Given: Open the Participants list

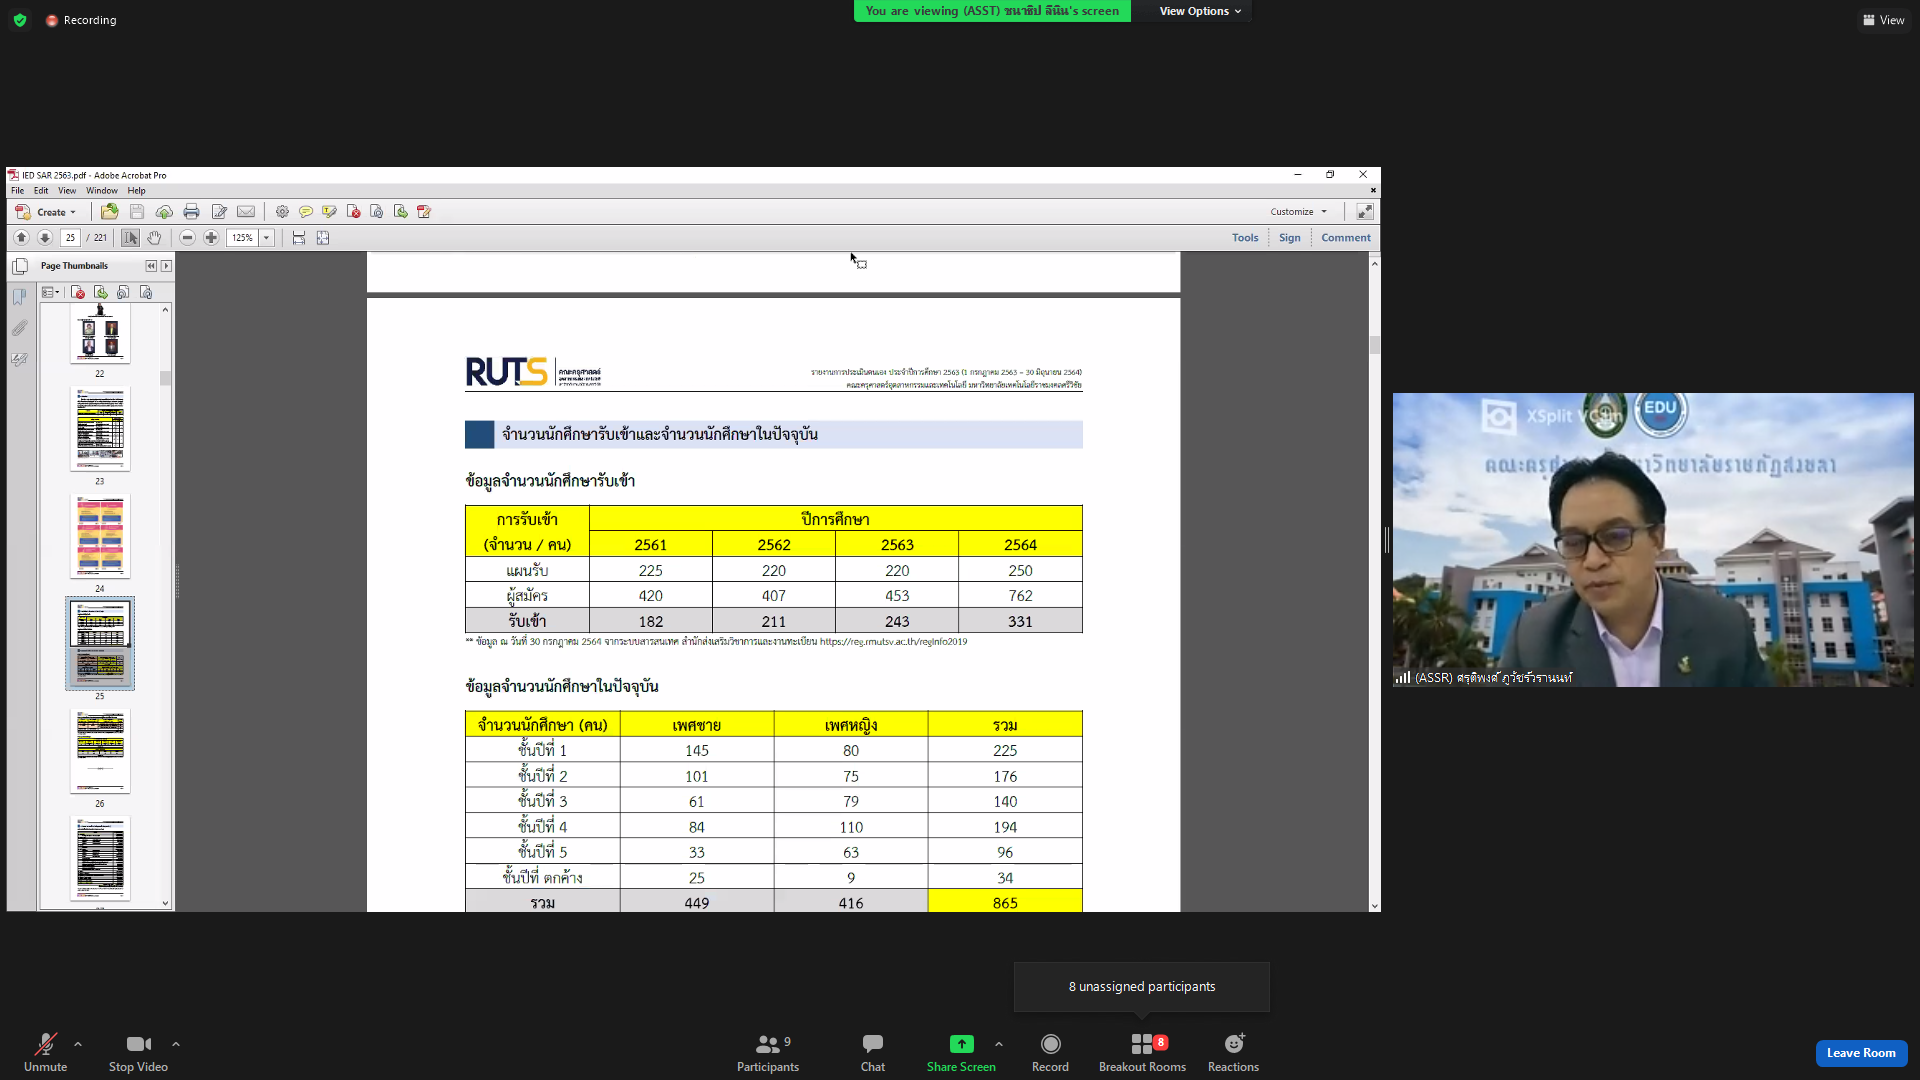Looking at the screenshot, I should pyautogui.click(x=768, y=1053).
